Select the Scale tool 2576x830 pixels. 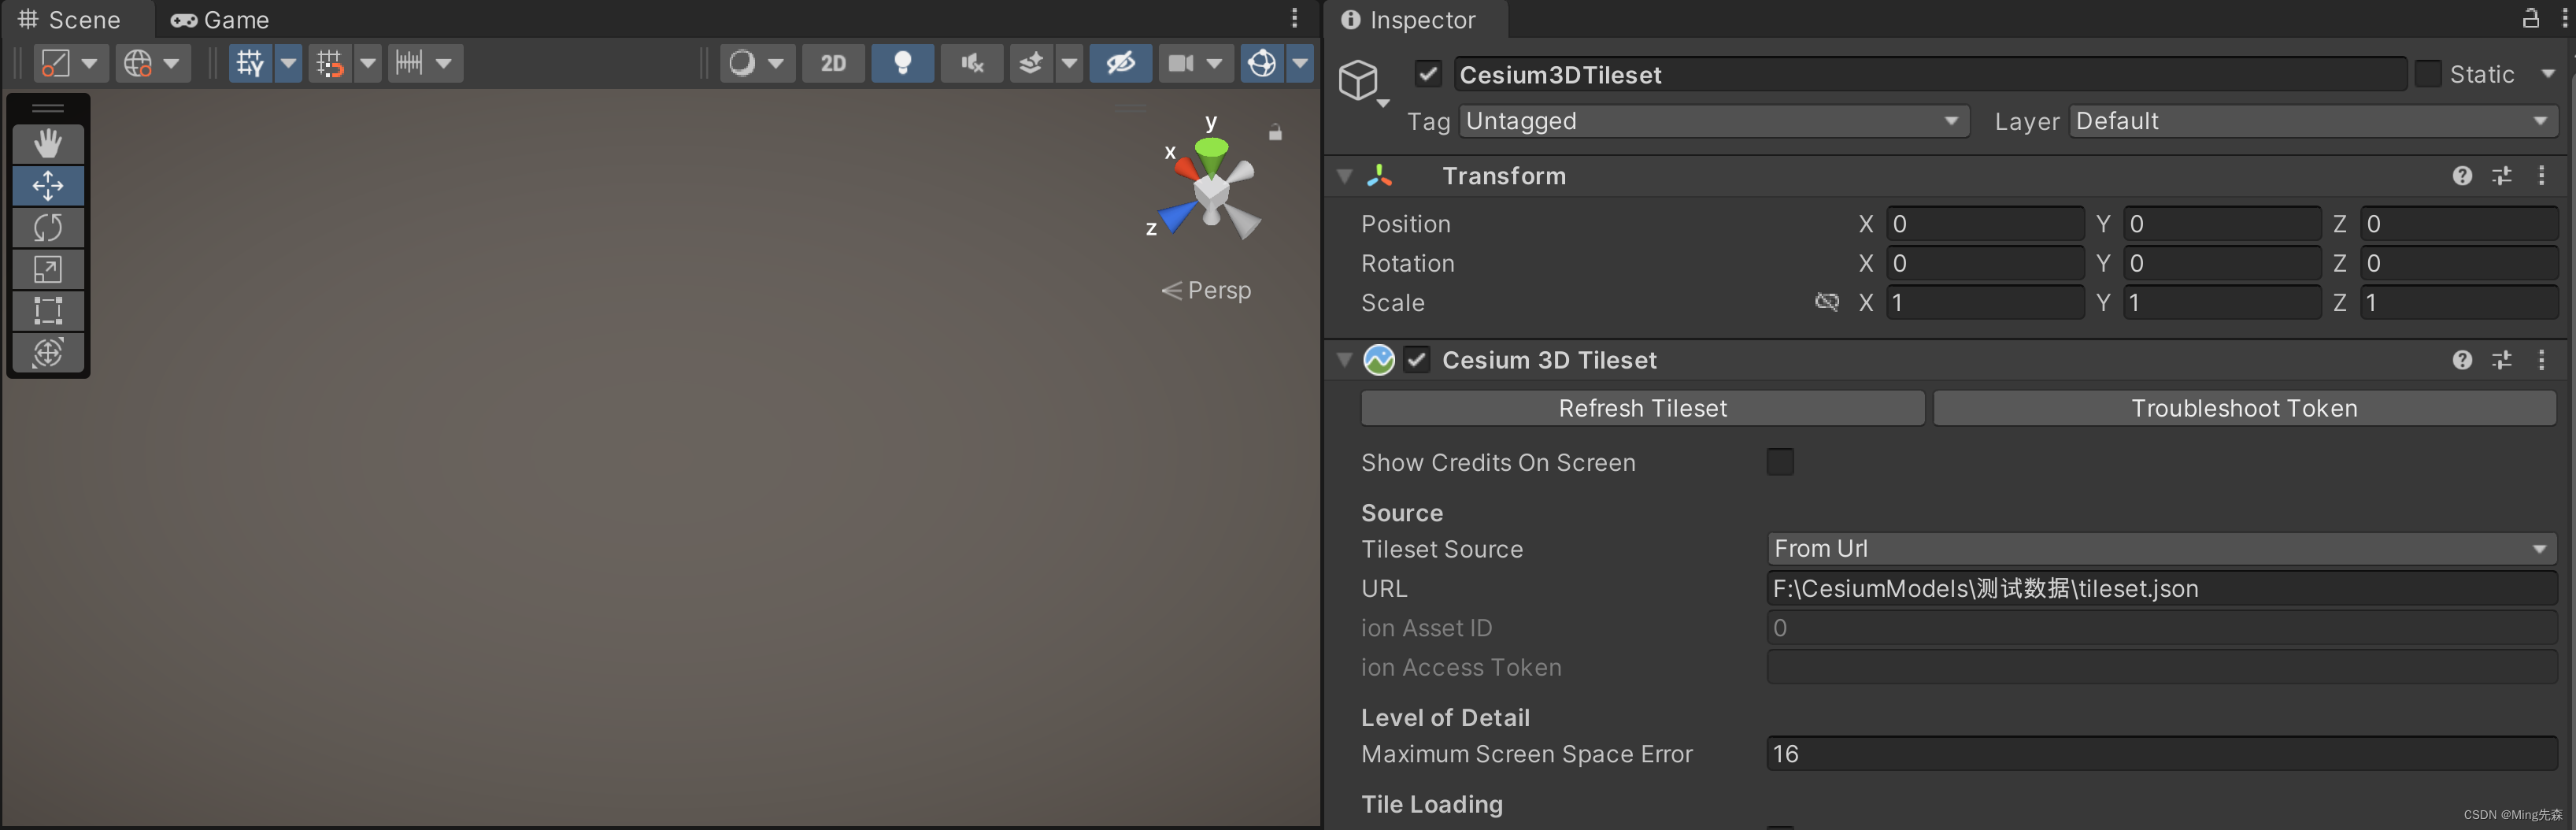click(x=48, y=269)
